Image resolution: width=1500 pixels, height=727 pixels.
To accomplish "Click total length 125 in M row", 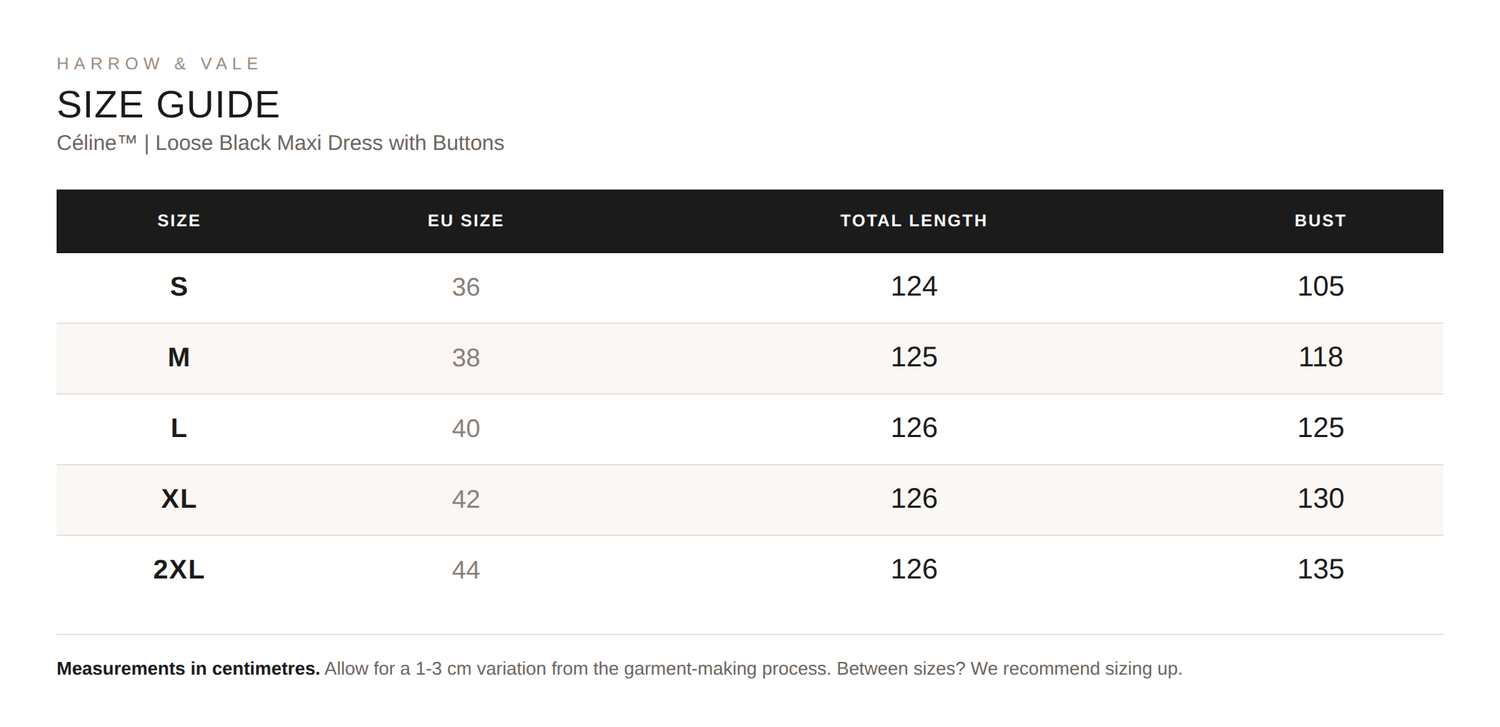I will pyautogui.click(x=914, y=357).
